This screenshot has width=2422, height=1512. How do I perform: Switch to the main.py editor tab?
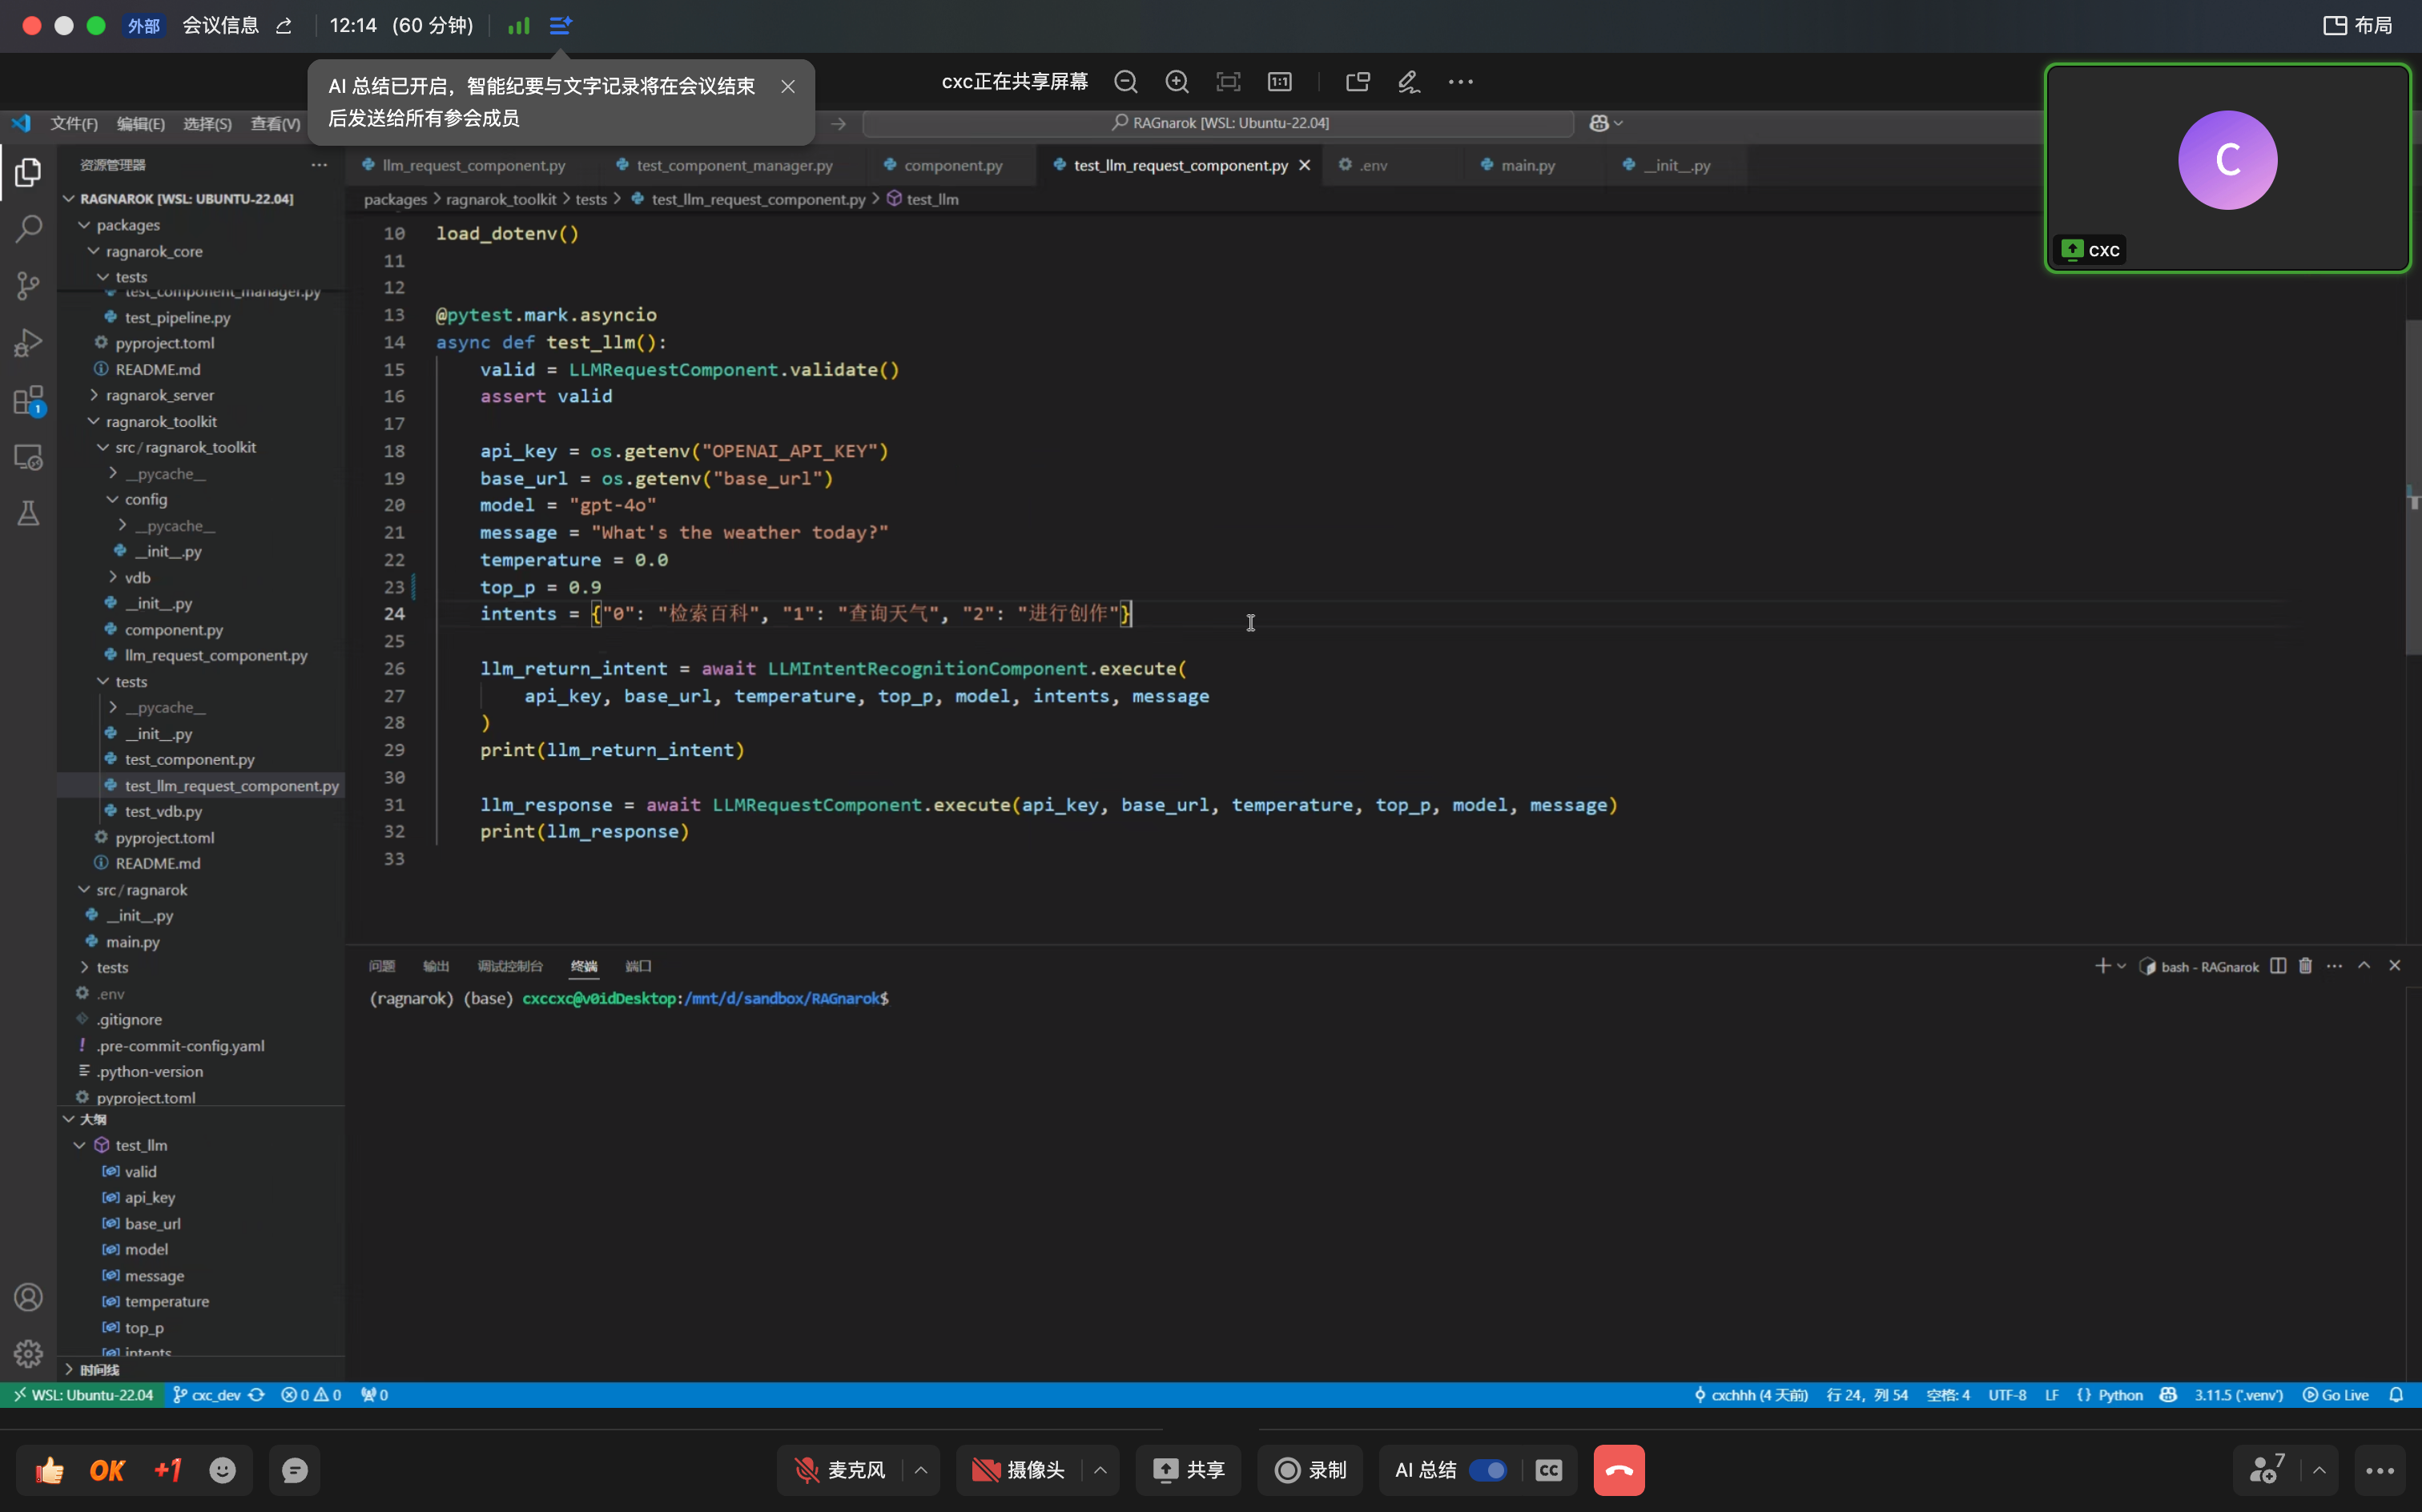click(x=1526, y=165)
